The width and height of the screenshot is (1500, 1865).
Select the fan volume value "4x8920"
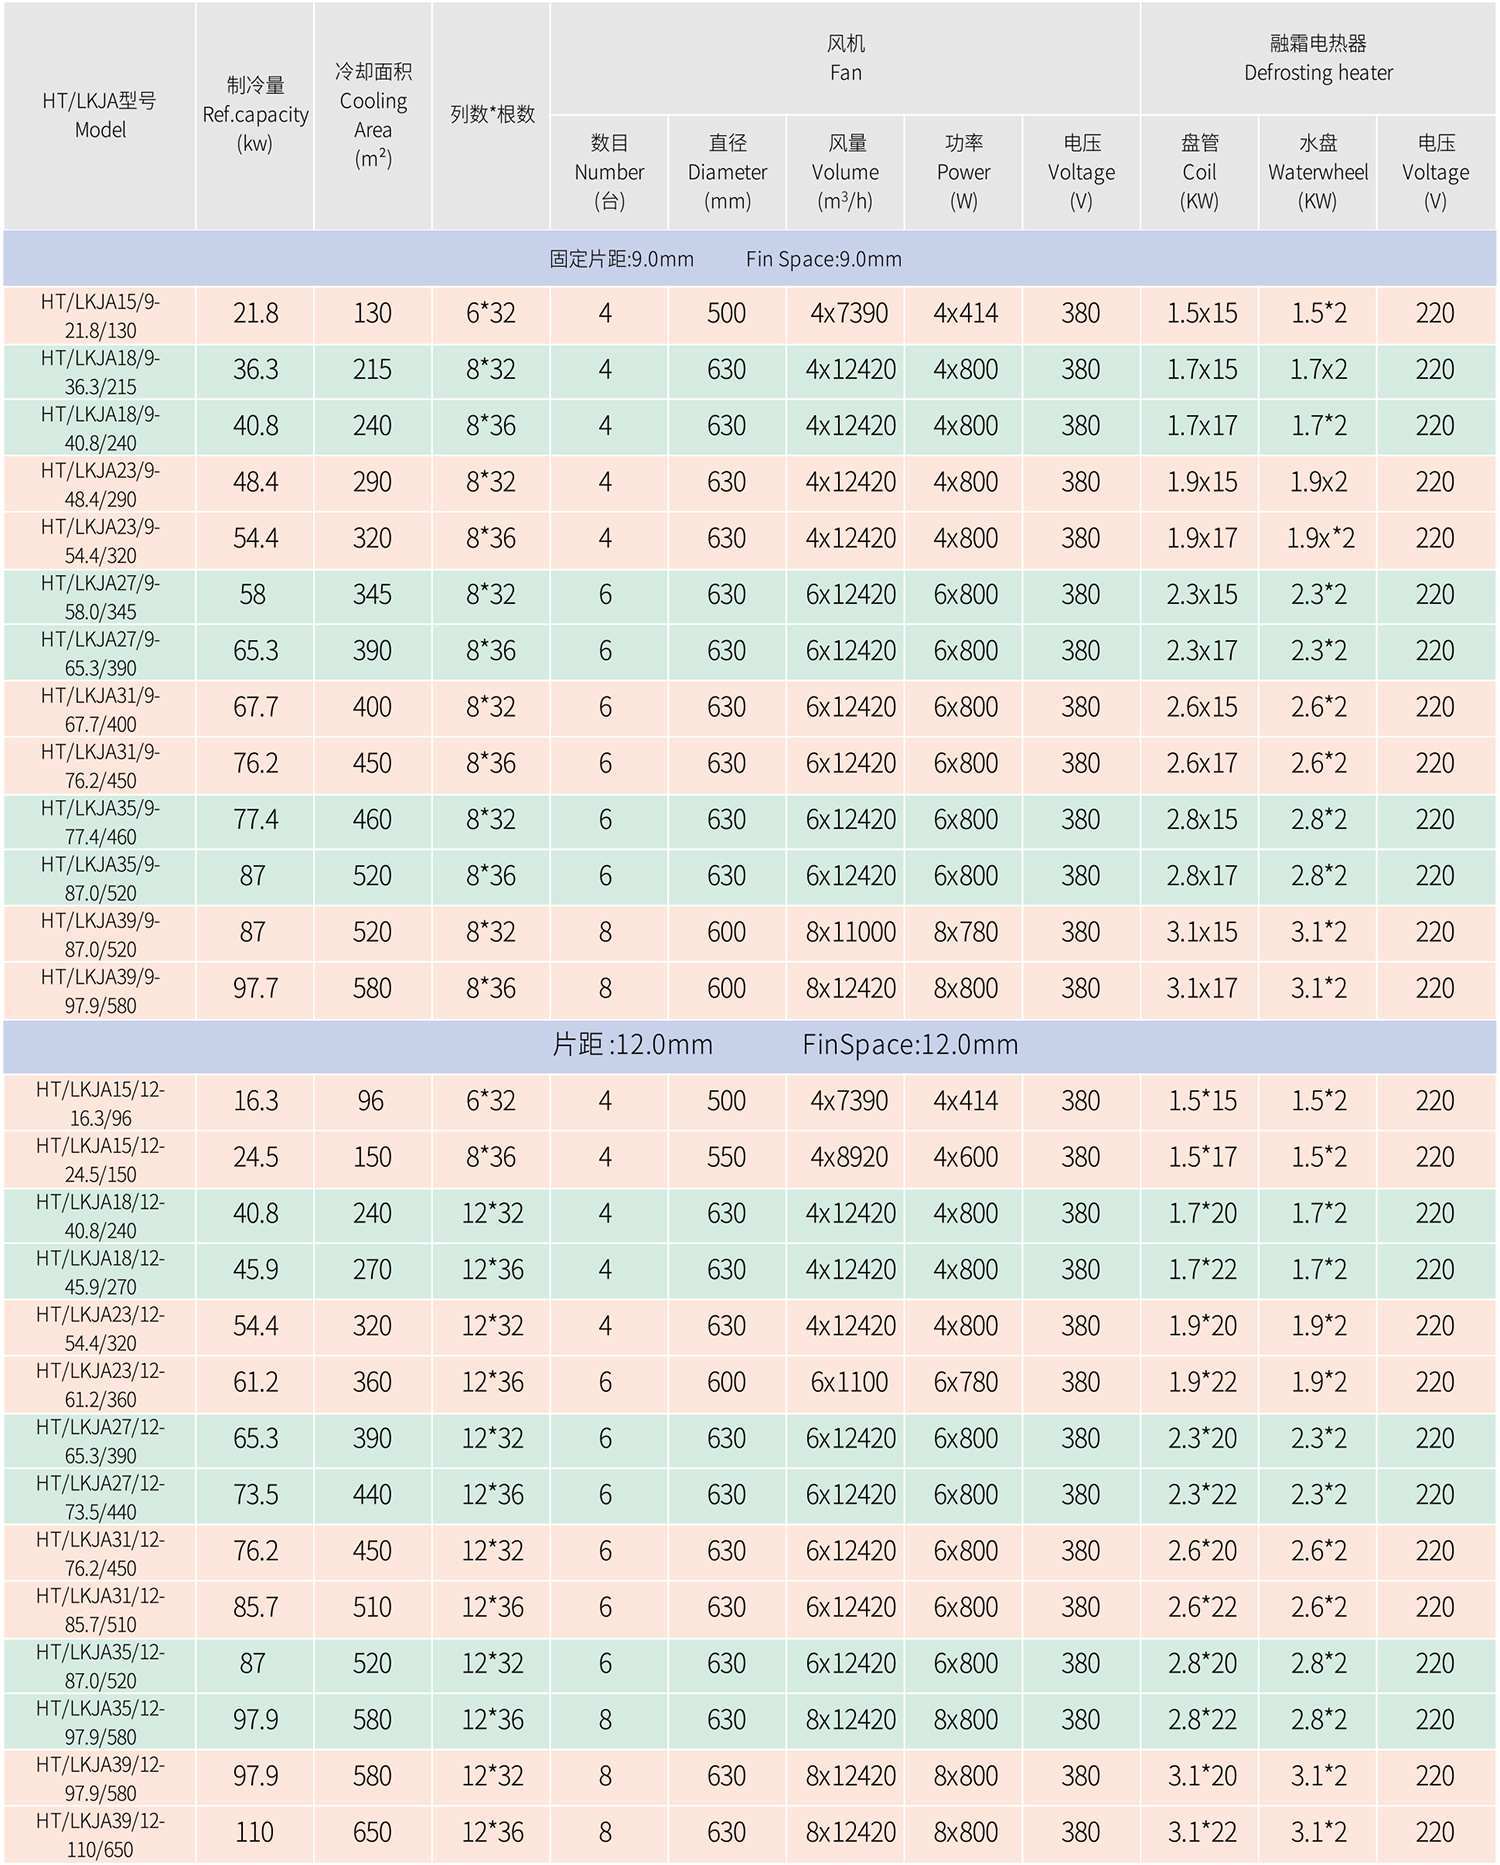pyautogui.click(x=849, y=1157)
